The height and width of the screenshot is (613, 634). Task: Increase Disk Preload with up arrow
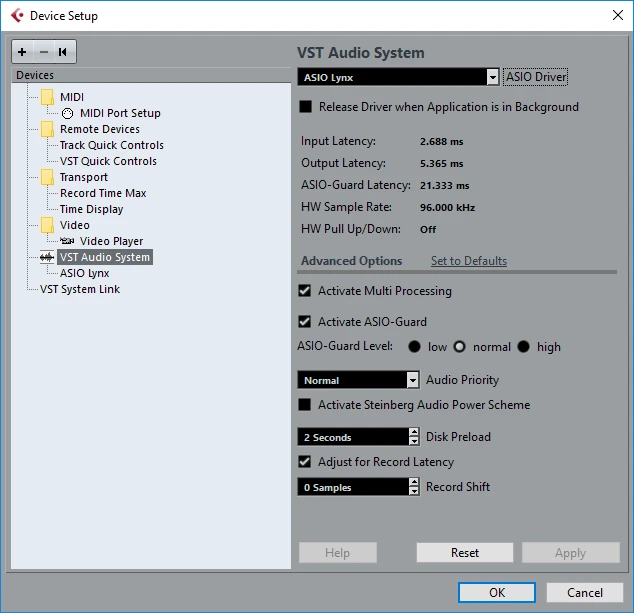[413, 432]
